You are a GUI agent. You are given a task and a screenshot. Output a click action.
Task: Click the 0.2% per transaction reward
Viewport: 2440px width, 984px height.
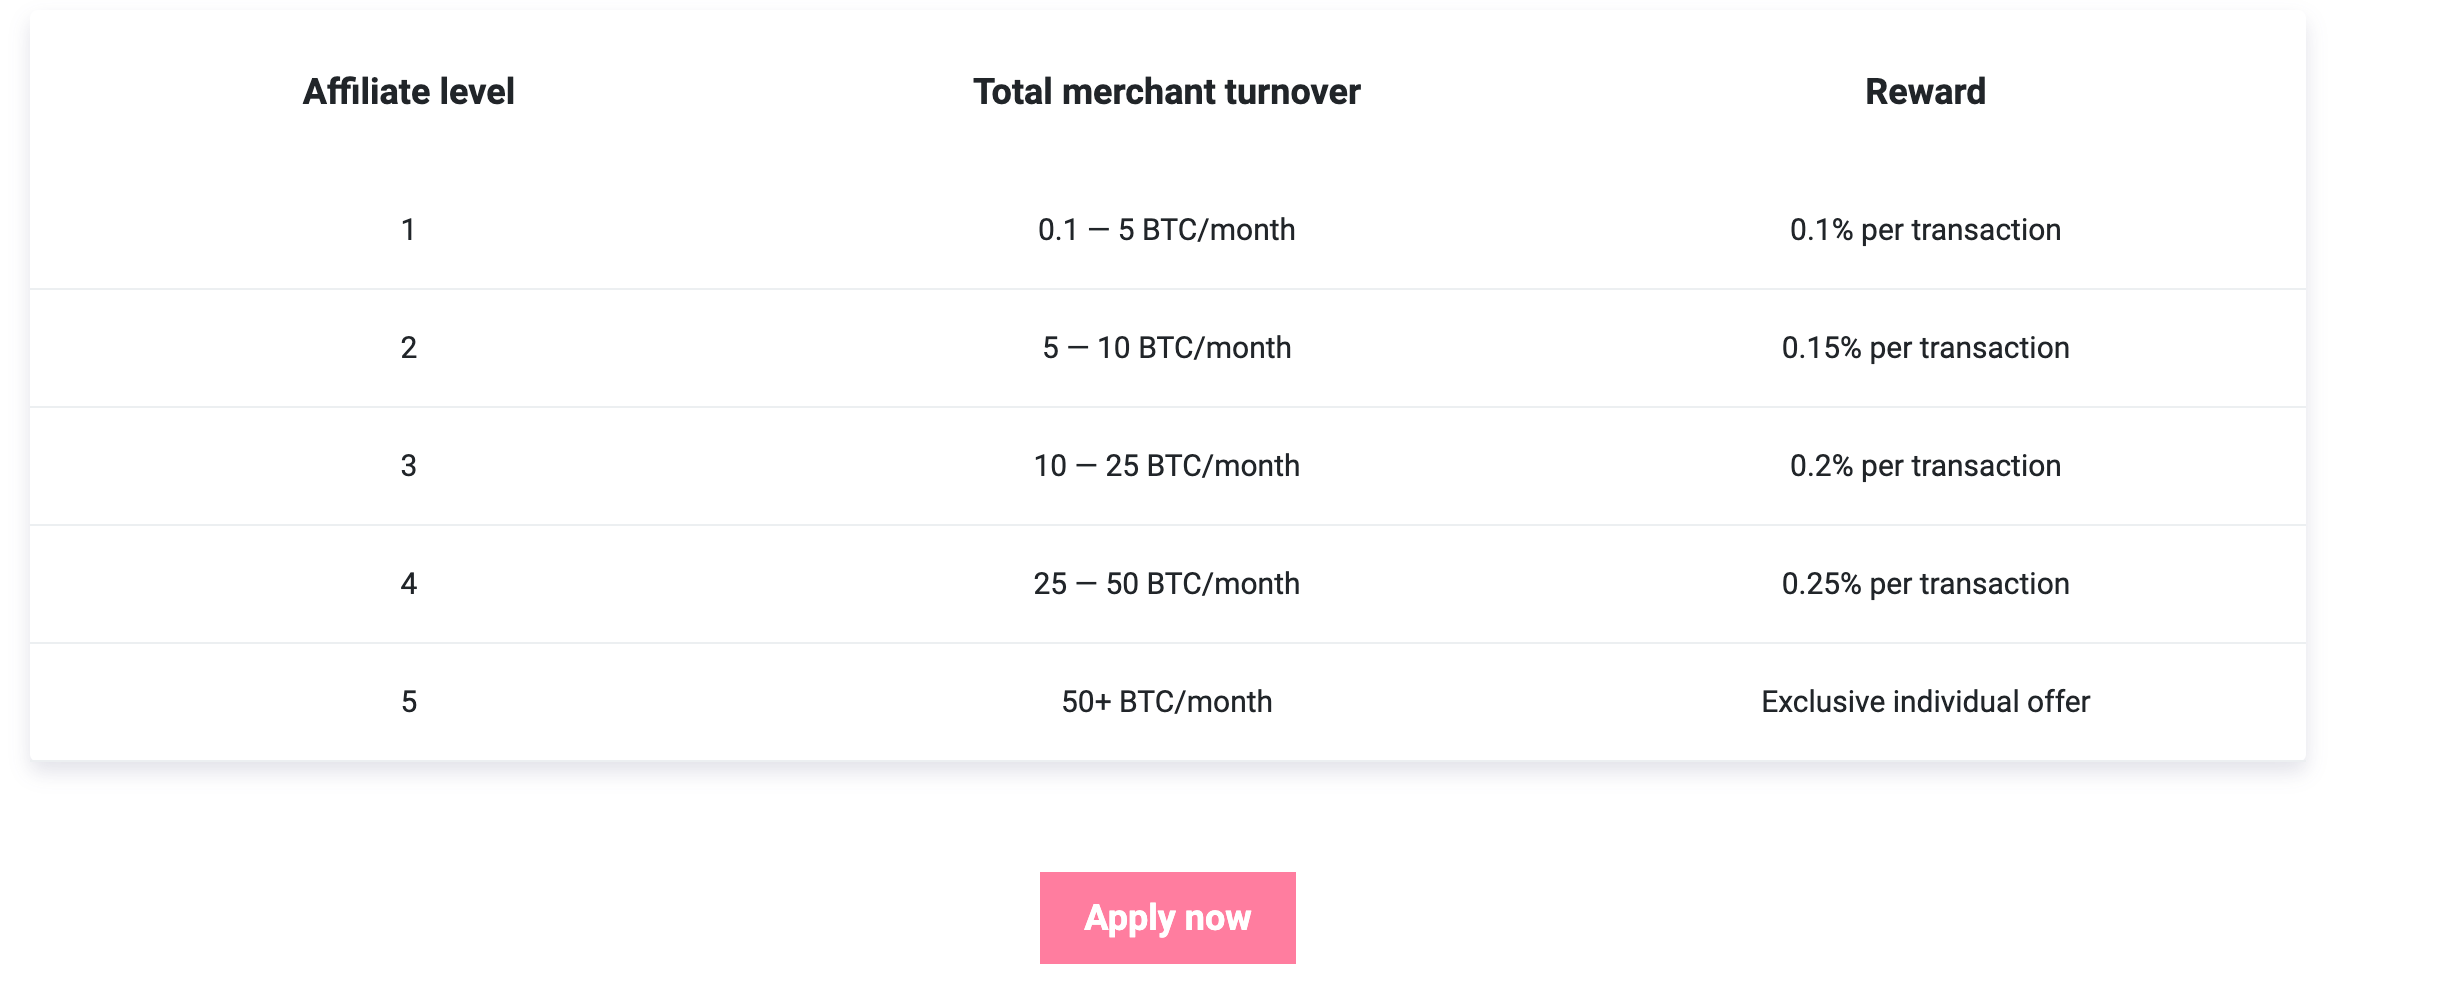(1925, 466)
